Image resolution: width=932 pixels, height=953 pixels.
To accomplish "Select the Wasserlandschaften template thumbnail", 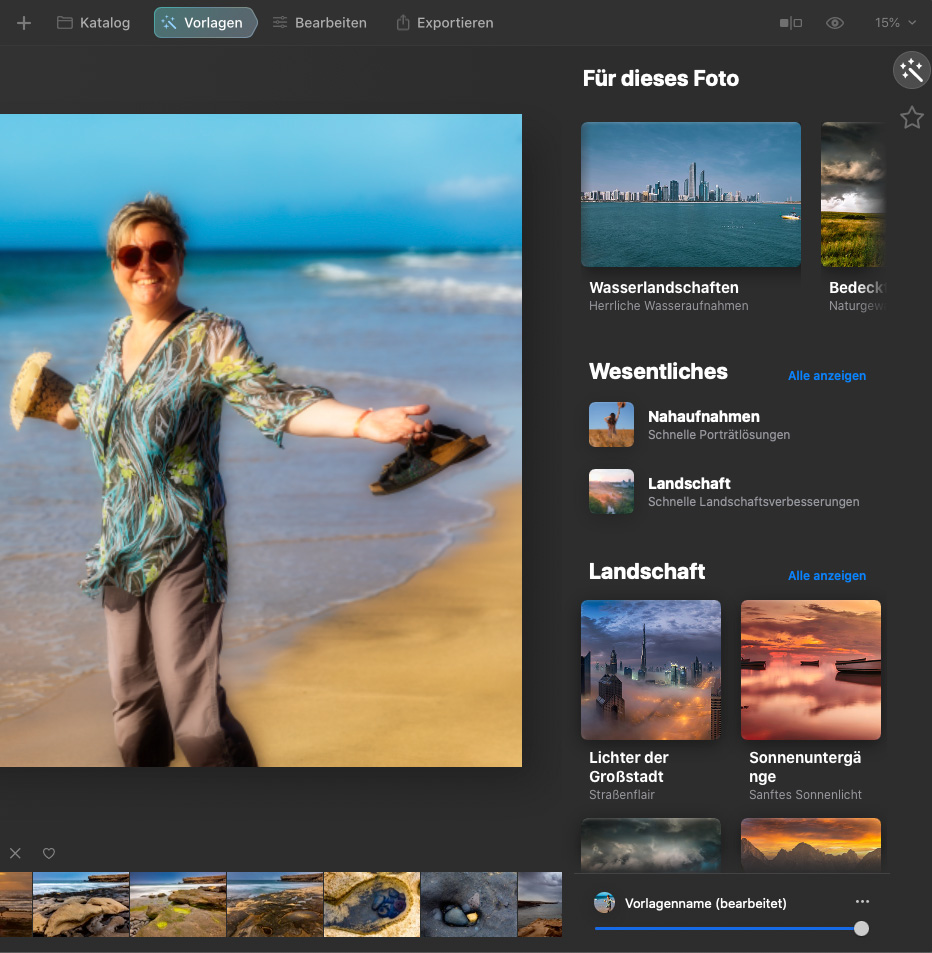I will pos(691,195).
